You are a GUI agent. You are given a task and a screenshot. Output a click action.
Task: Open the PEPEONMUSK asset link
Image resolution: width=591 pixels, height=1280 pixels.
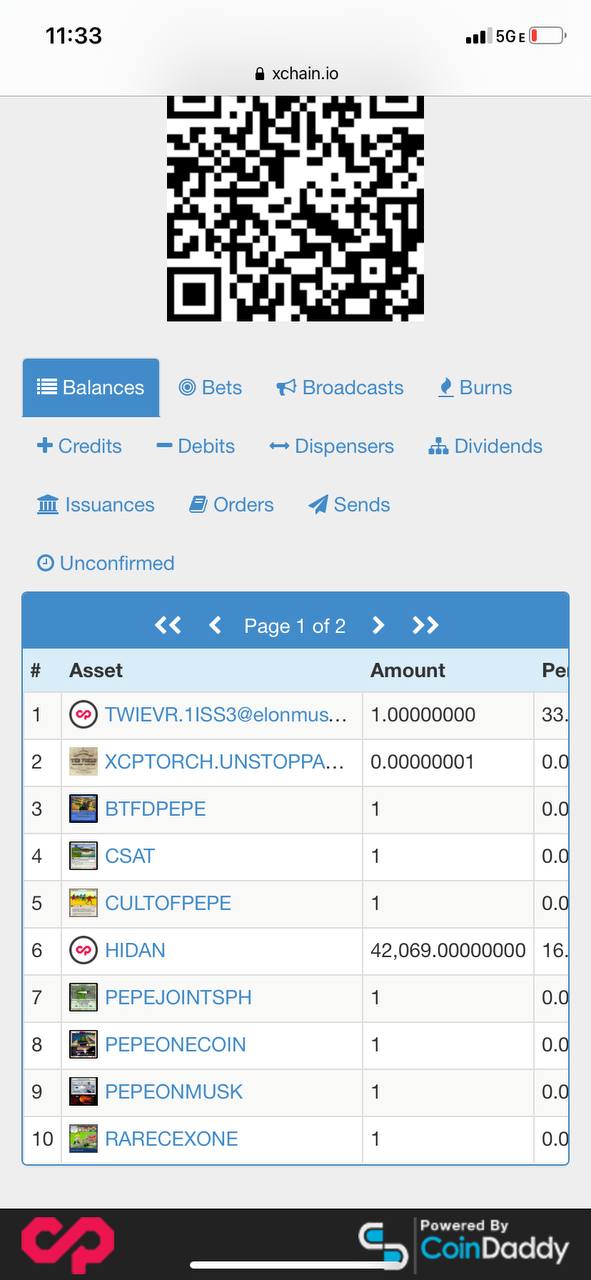click(174, 1091)
